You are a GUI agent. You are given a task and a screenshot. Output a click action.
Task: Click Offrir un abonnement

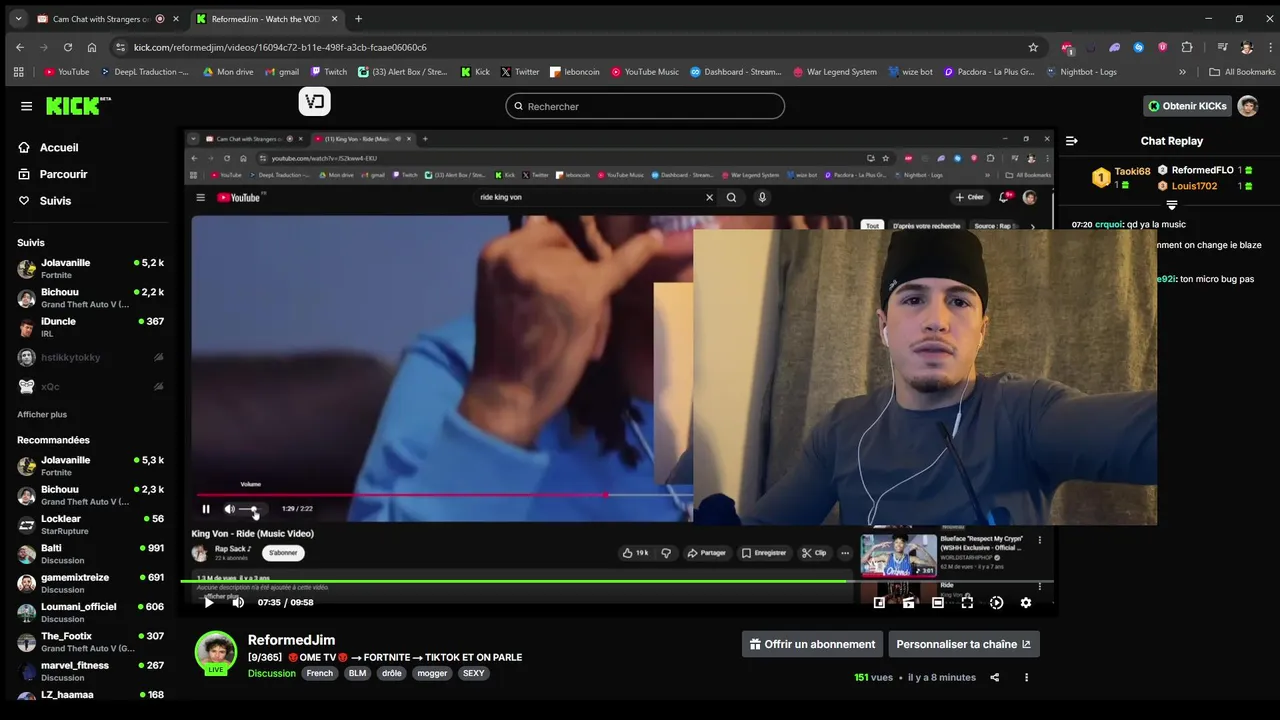pos(812,644)
